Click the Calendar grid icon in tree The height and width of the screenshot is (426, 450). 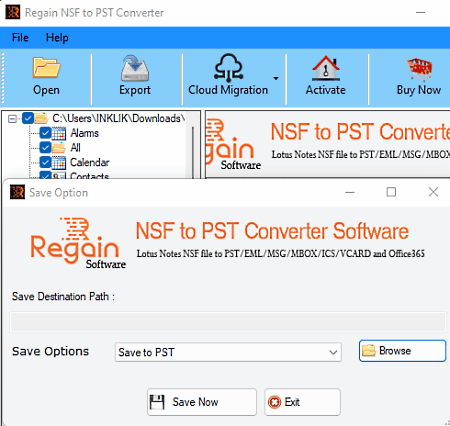point(59,163)
